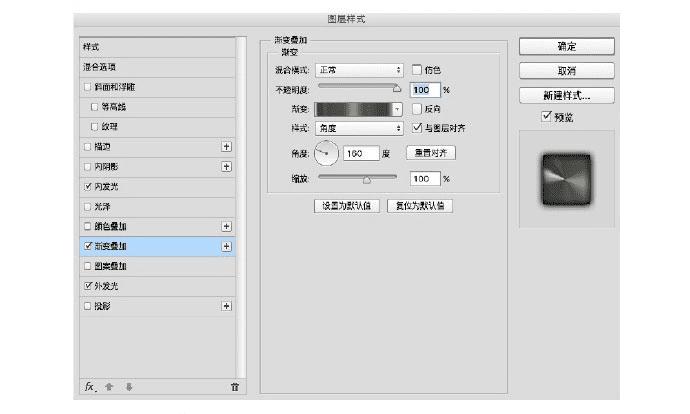The image size is (690, 414).
Task: Uncheck 内发光 checkbox
Action: point(87,187)
